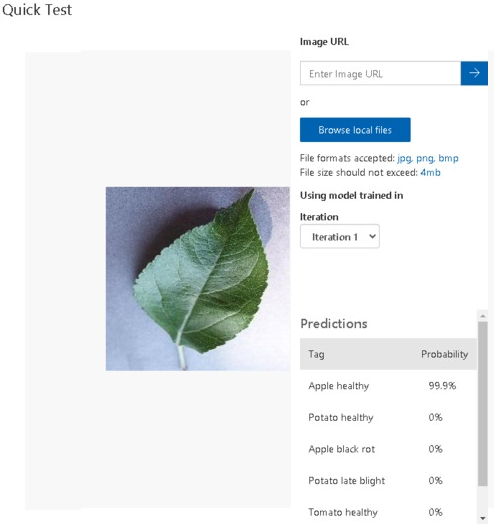Click Browse local files button

(355, 130)
